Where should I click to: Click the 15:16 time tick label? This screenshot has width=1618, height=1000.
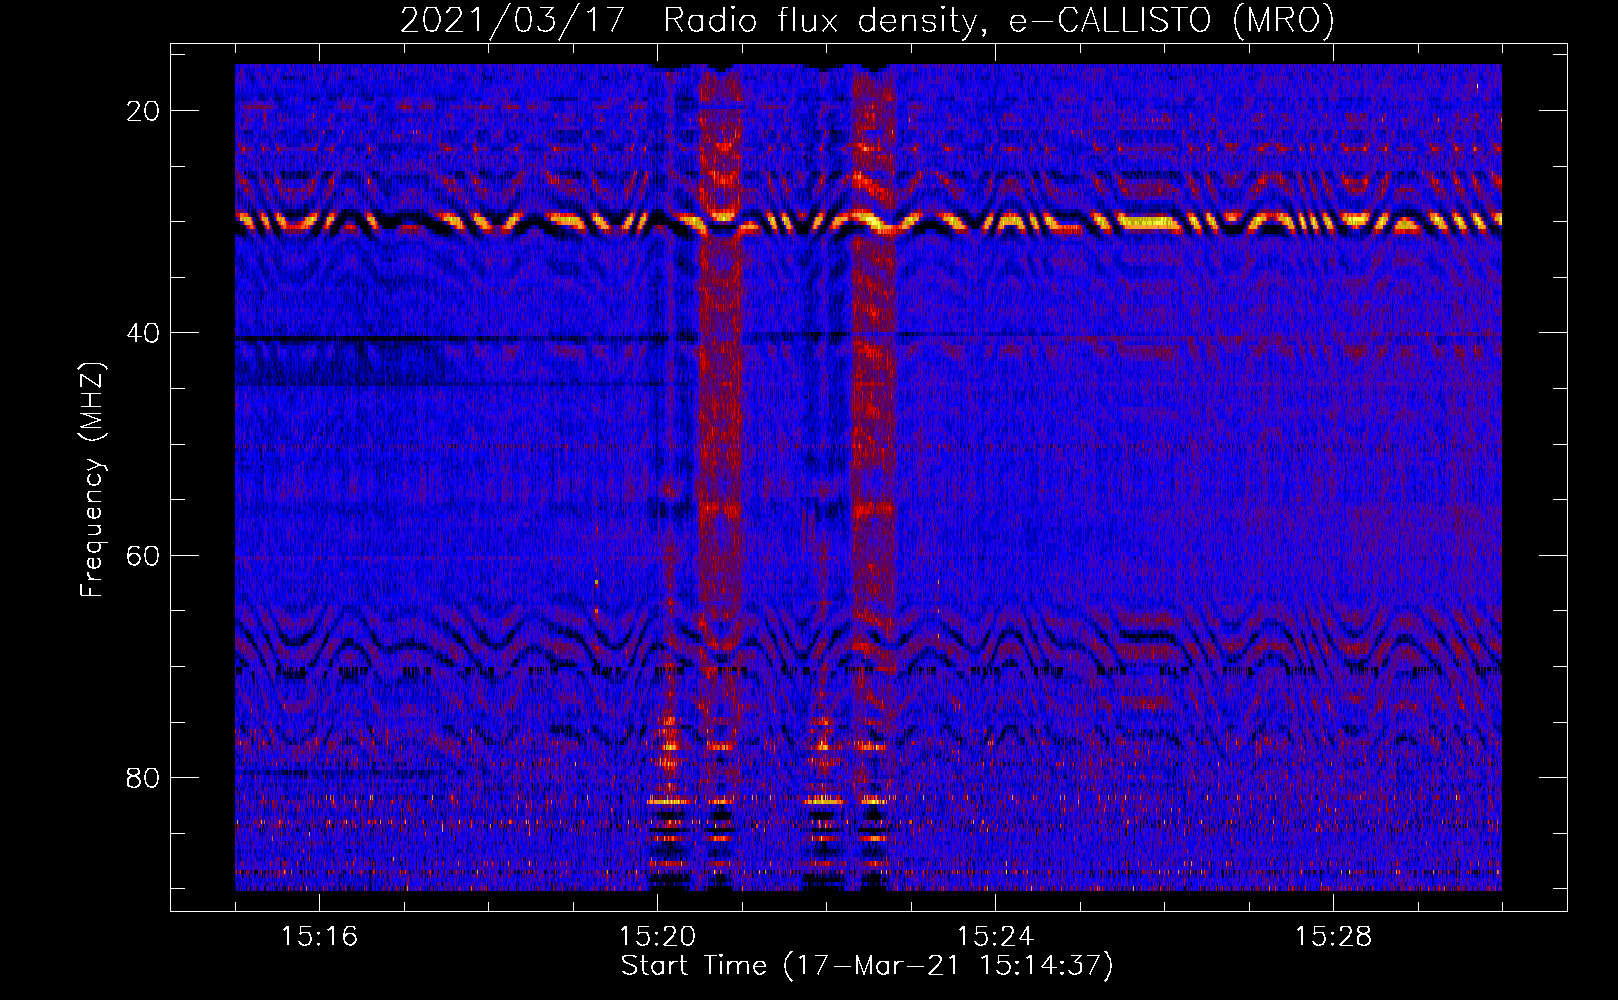(x=319, y=936)
